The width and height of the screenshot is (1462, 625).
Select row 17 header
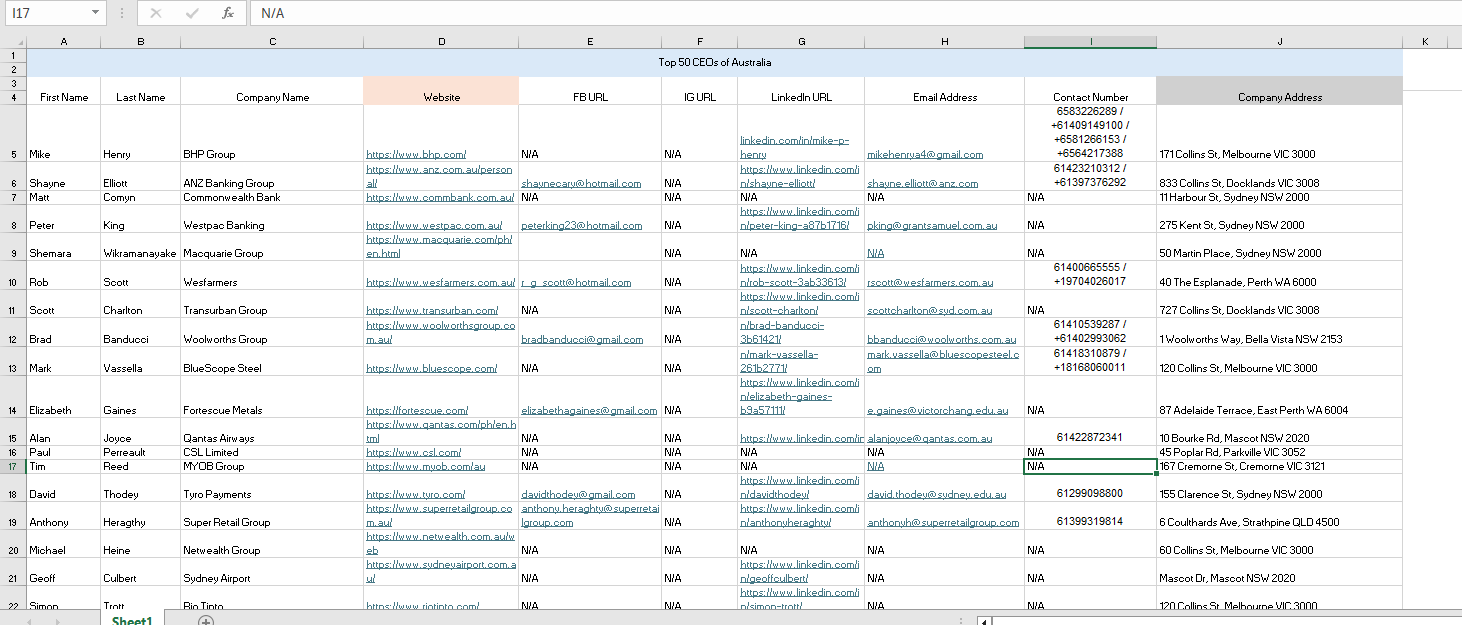tap(13, 466)
